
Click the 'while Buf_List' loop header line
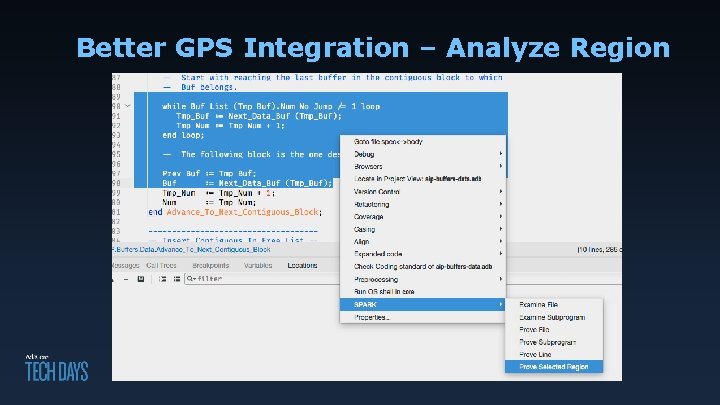pyautogui.click(x=271, y=107)
